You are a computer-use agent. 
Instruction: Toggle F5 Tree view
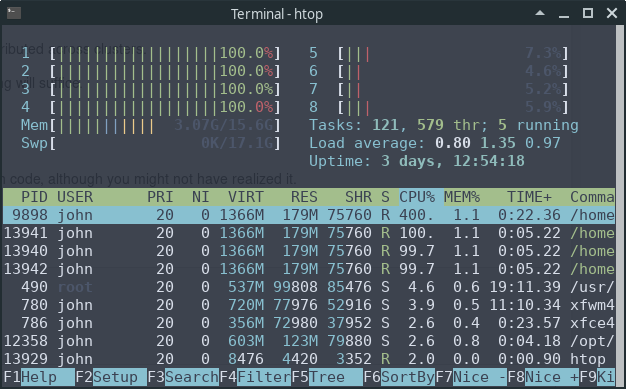(327, 377)
